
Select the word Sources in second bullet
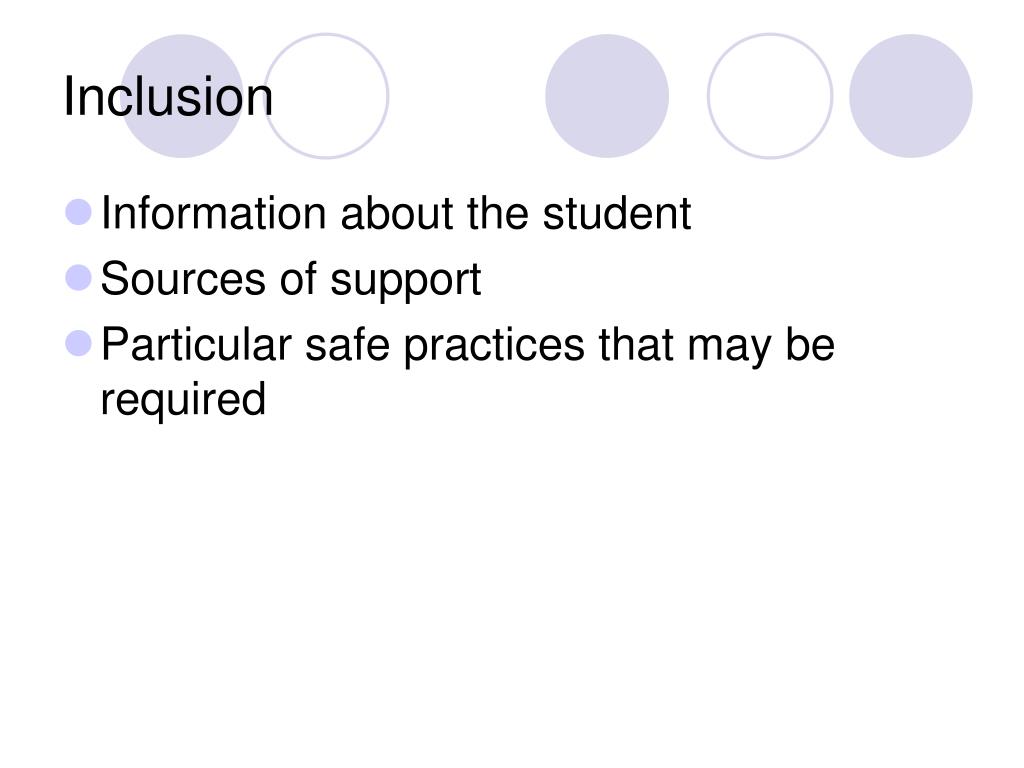tap(183, 279)
